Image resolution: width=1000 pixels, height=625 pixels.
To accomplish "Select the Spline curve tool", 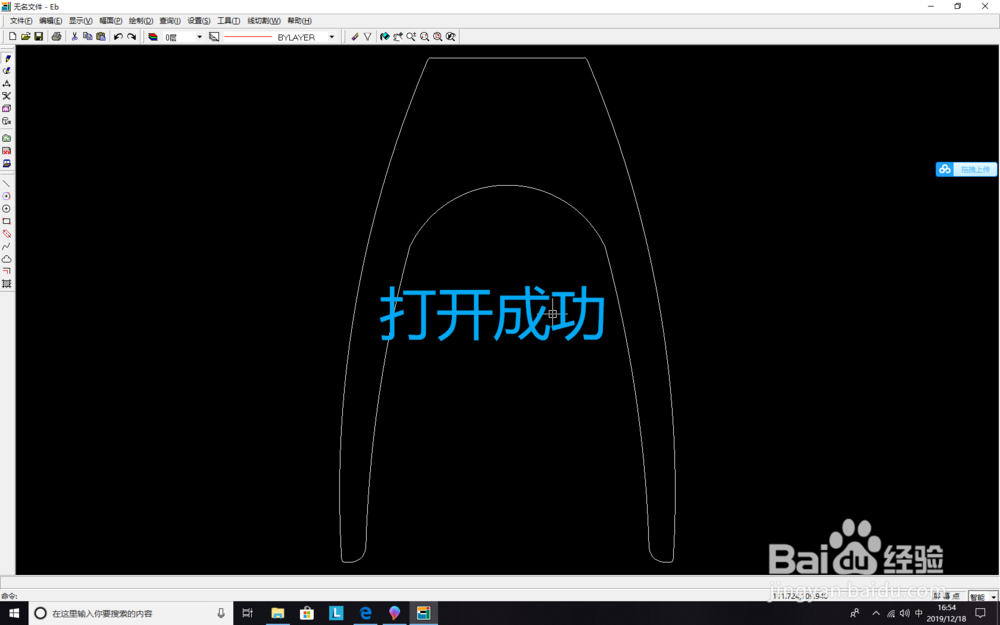I will click(x=6, y=246).
